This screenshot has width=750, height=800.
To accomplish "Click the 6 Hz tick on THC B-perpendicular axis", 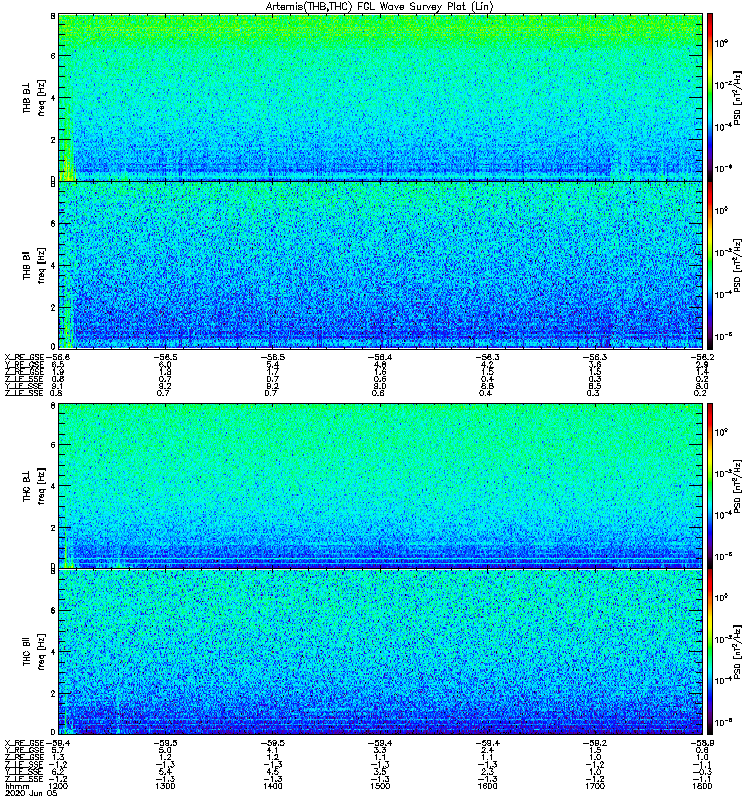I will coord(53,445).
